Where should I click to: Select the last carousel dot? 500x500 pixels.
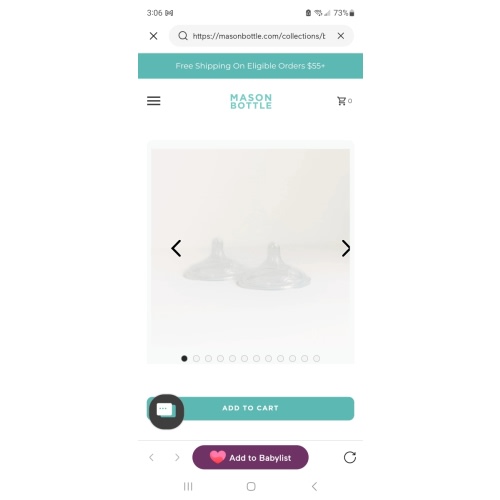(x=316, y=358)
